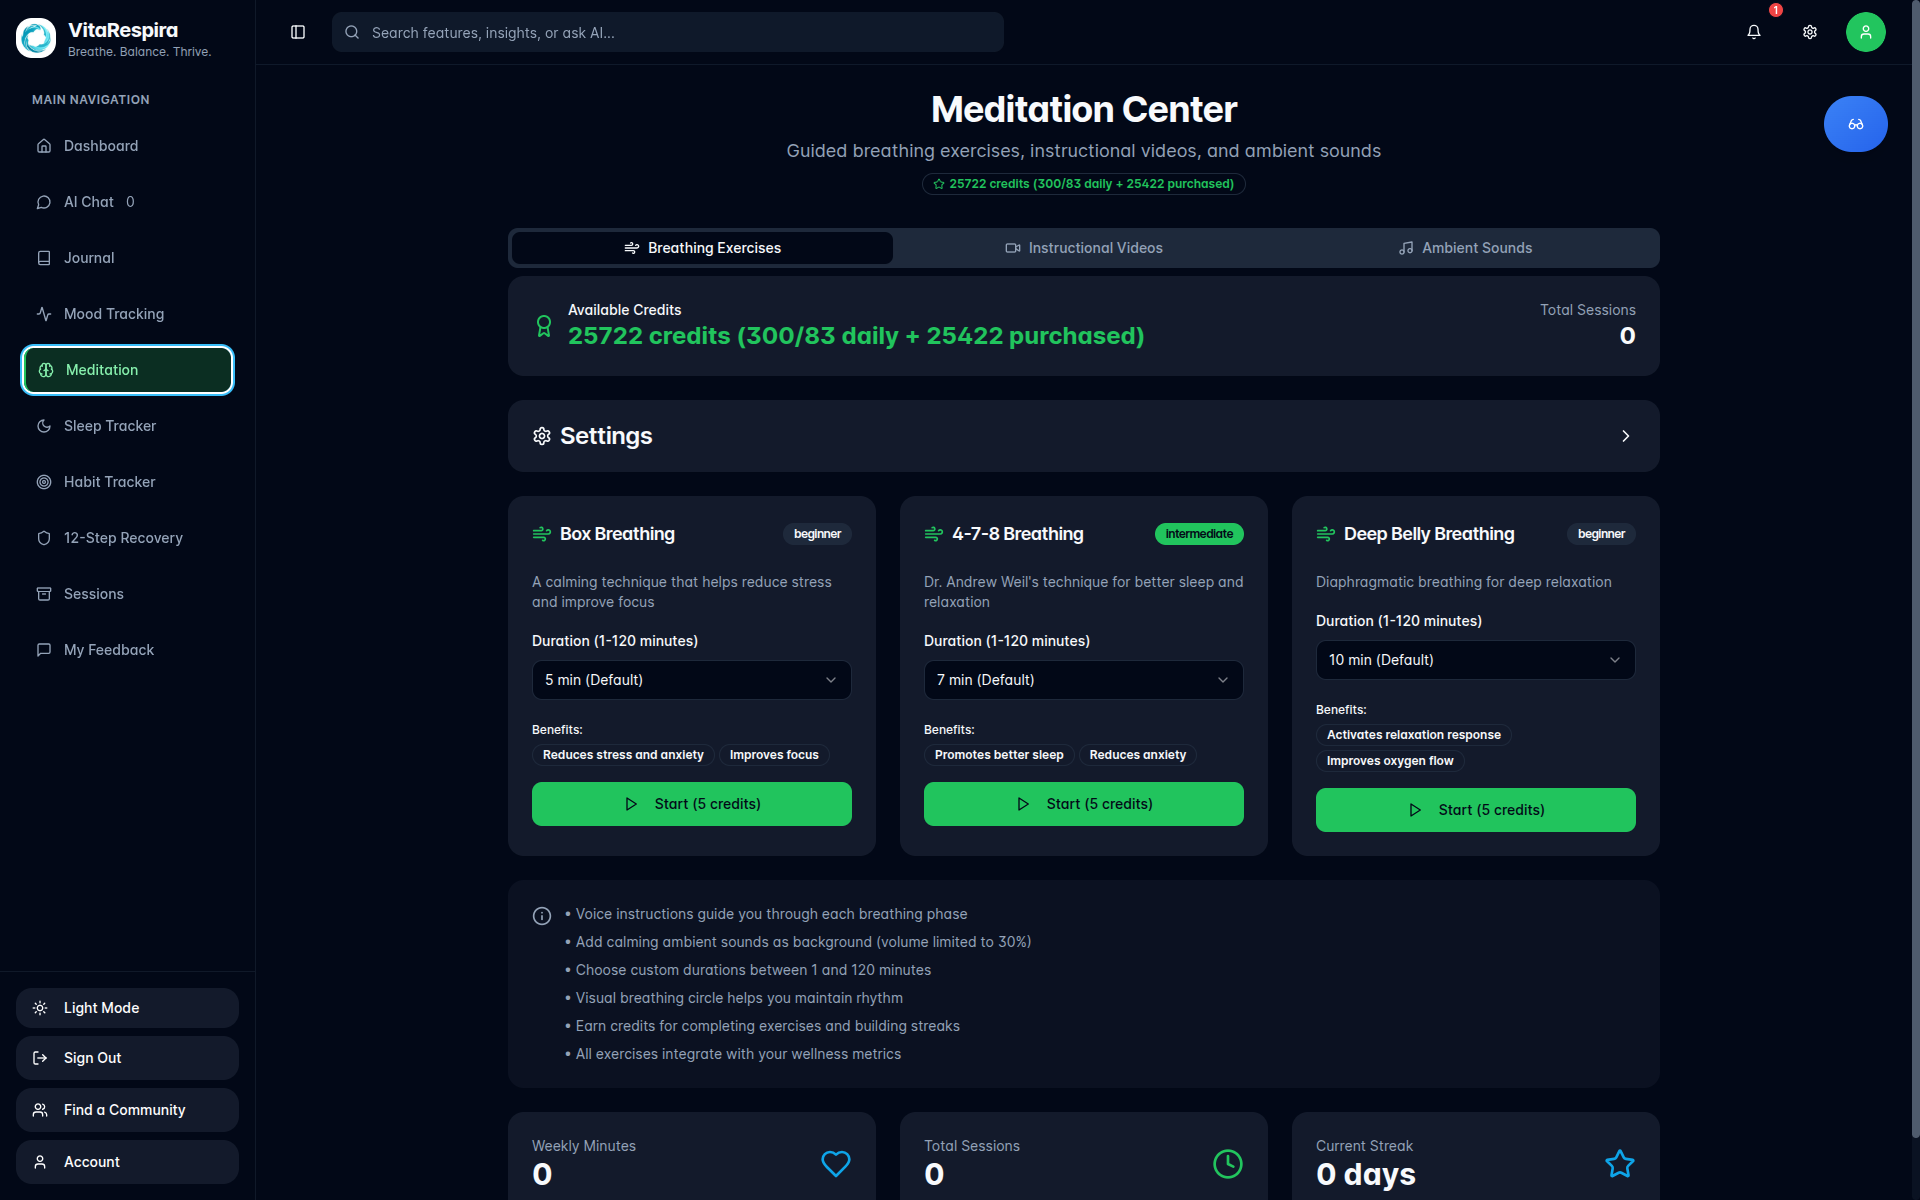Click the VitaRespira logo icon
This screenshot has width=1920, height=1200.
tap(37, 38)
